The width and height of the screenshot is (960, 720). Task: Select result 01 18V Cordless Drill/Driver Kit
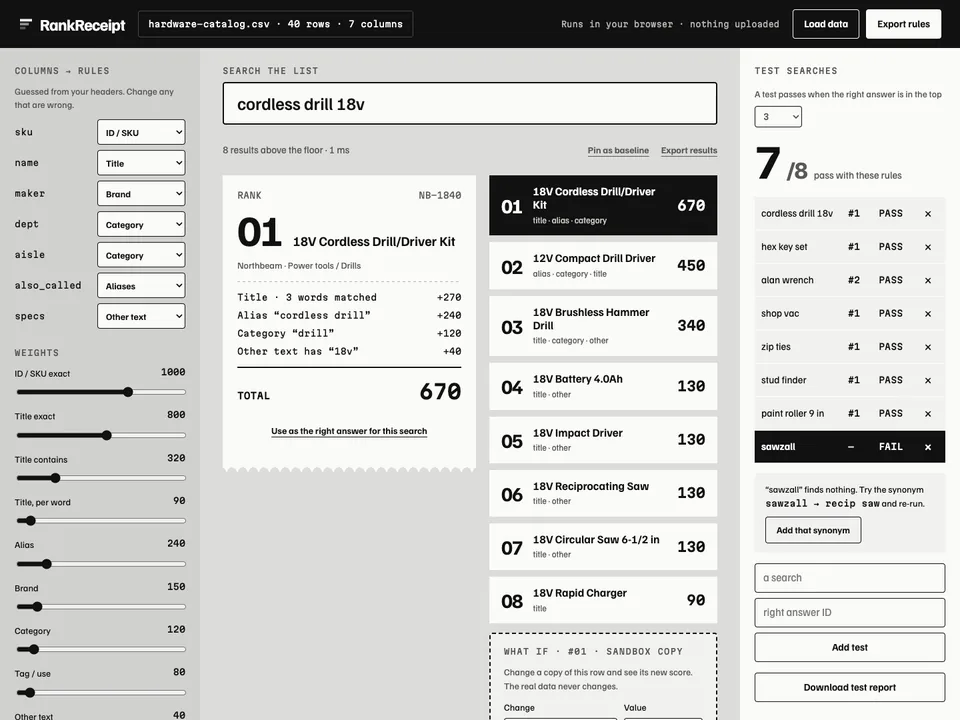click(603, 205)
